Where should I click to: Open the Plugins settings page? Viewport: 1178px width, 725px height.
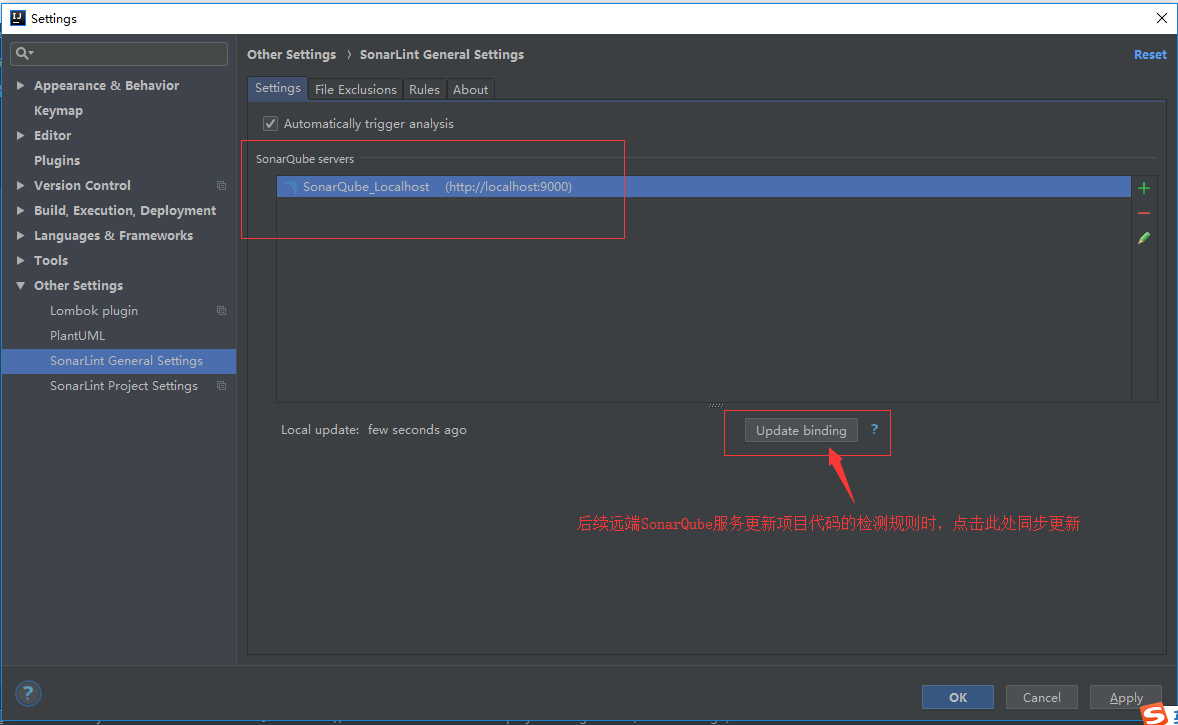click(56, 160)
